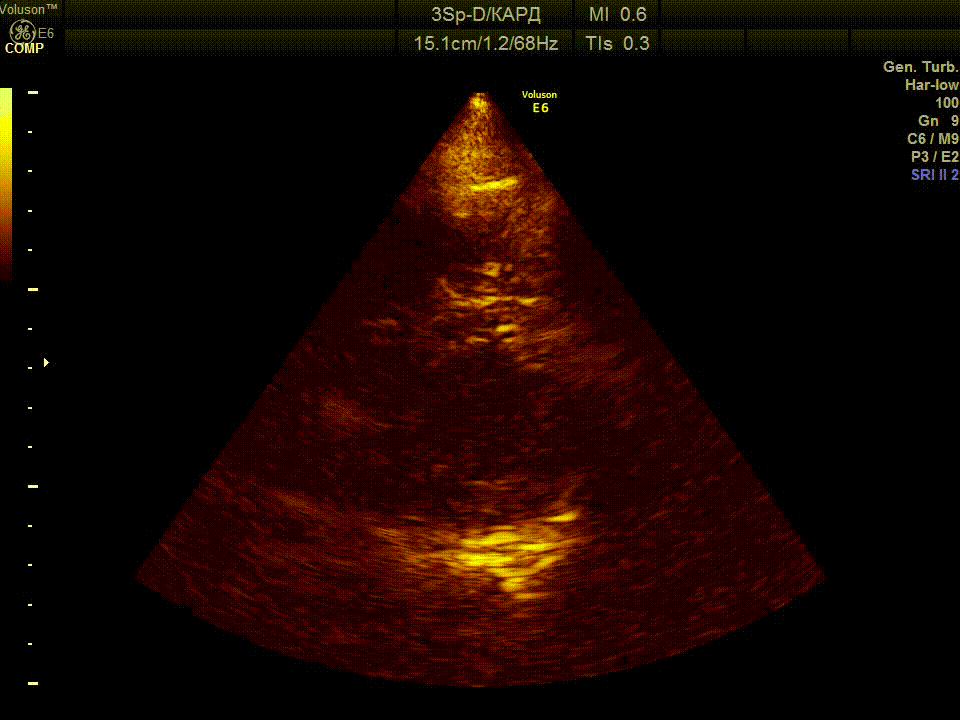Click the Gen. Turb. preset text
Viewport: 960px width, 720px height.
coord(920,67)
